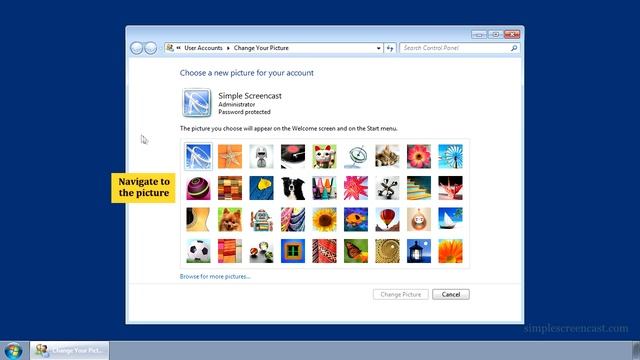Image resolution: width=640 pixels, height=360 pixels.
Task: Open Browse for more pictures link
Action: tap(215, 276)
